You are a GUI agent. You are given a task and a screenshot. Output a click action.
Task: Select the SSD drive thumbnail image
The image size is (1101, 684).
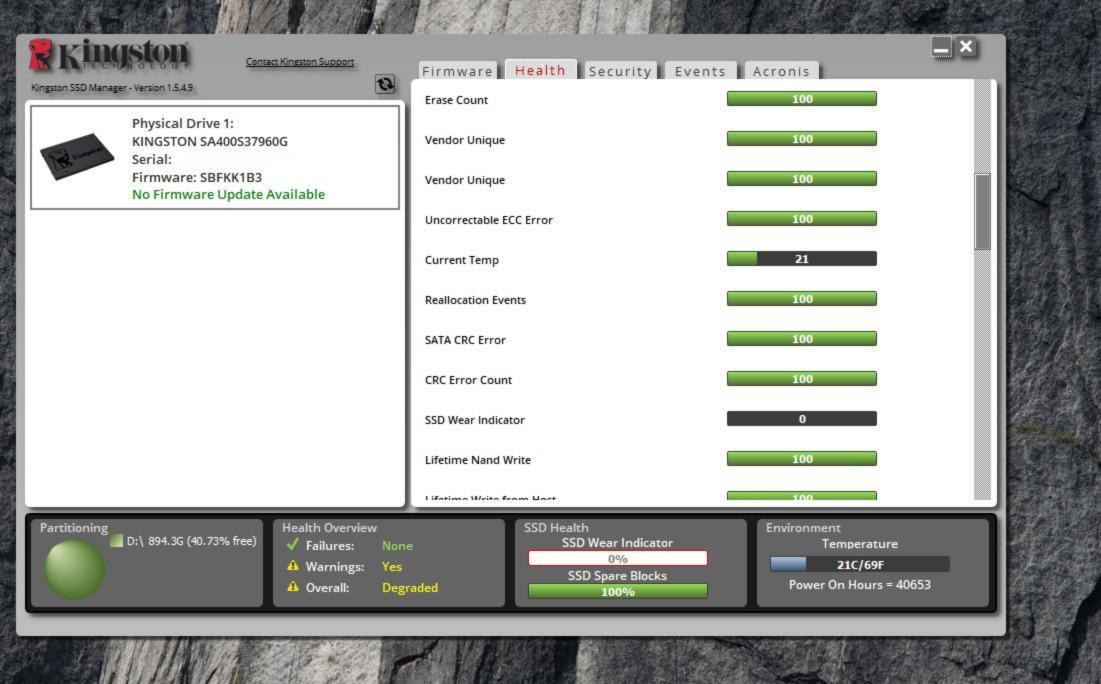[77, 156]
